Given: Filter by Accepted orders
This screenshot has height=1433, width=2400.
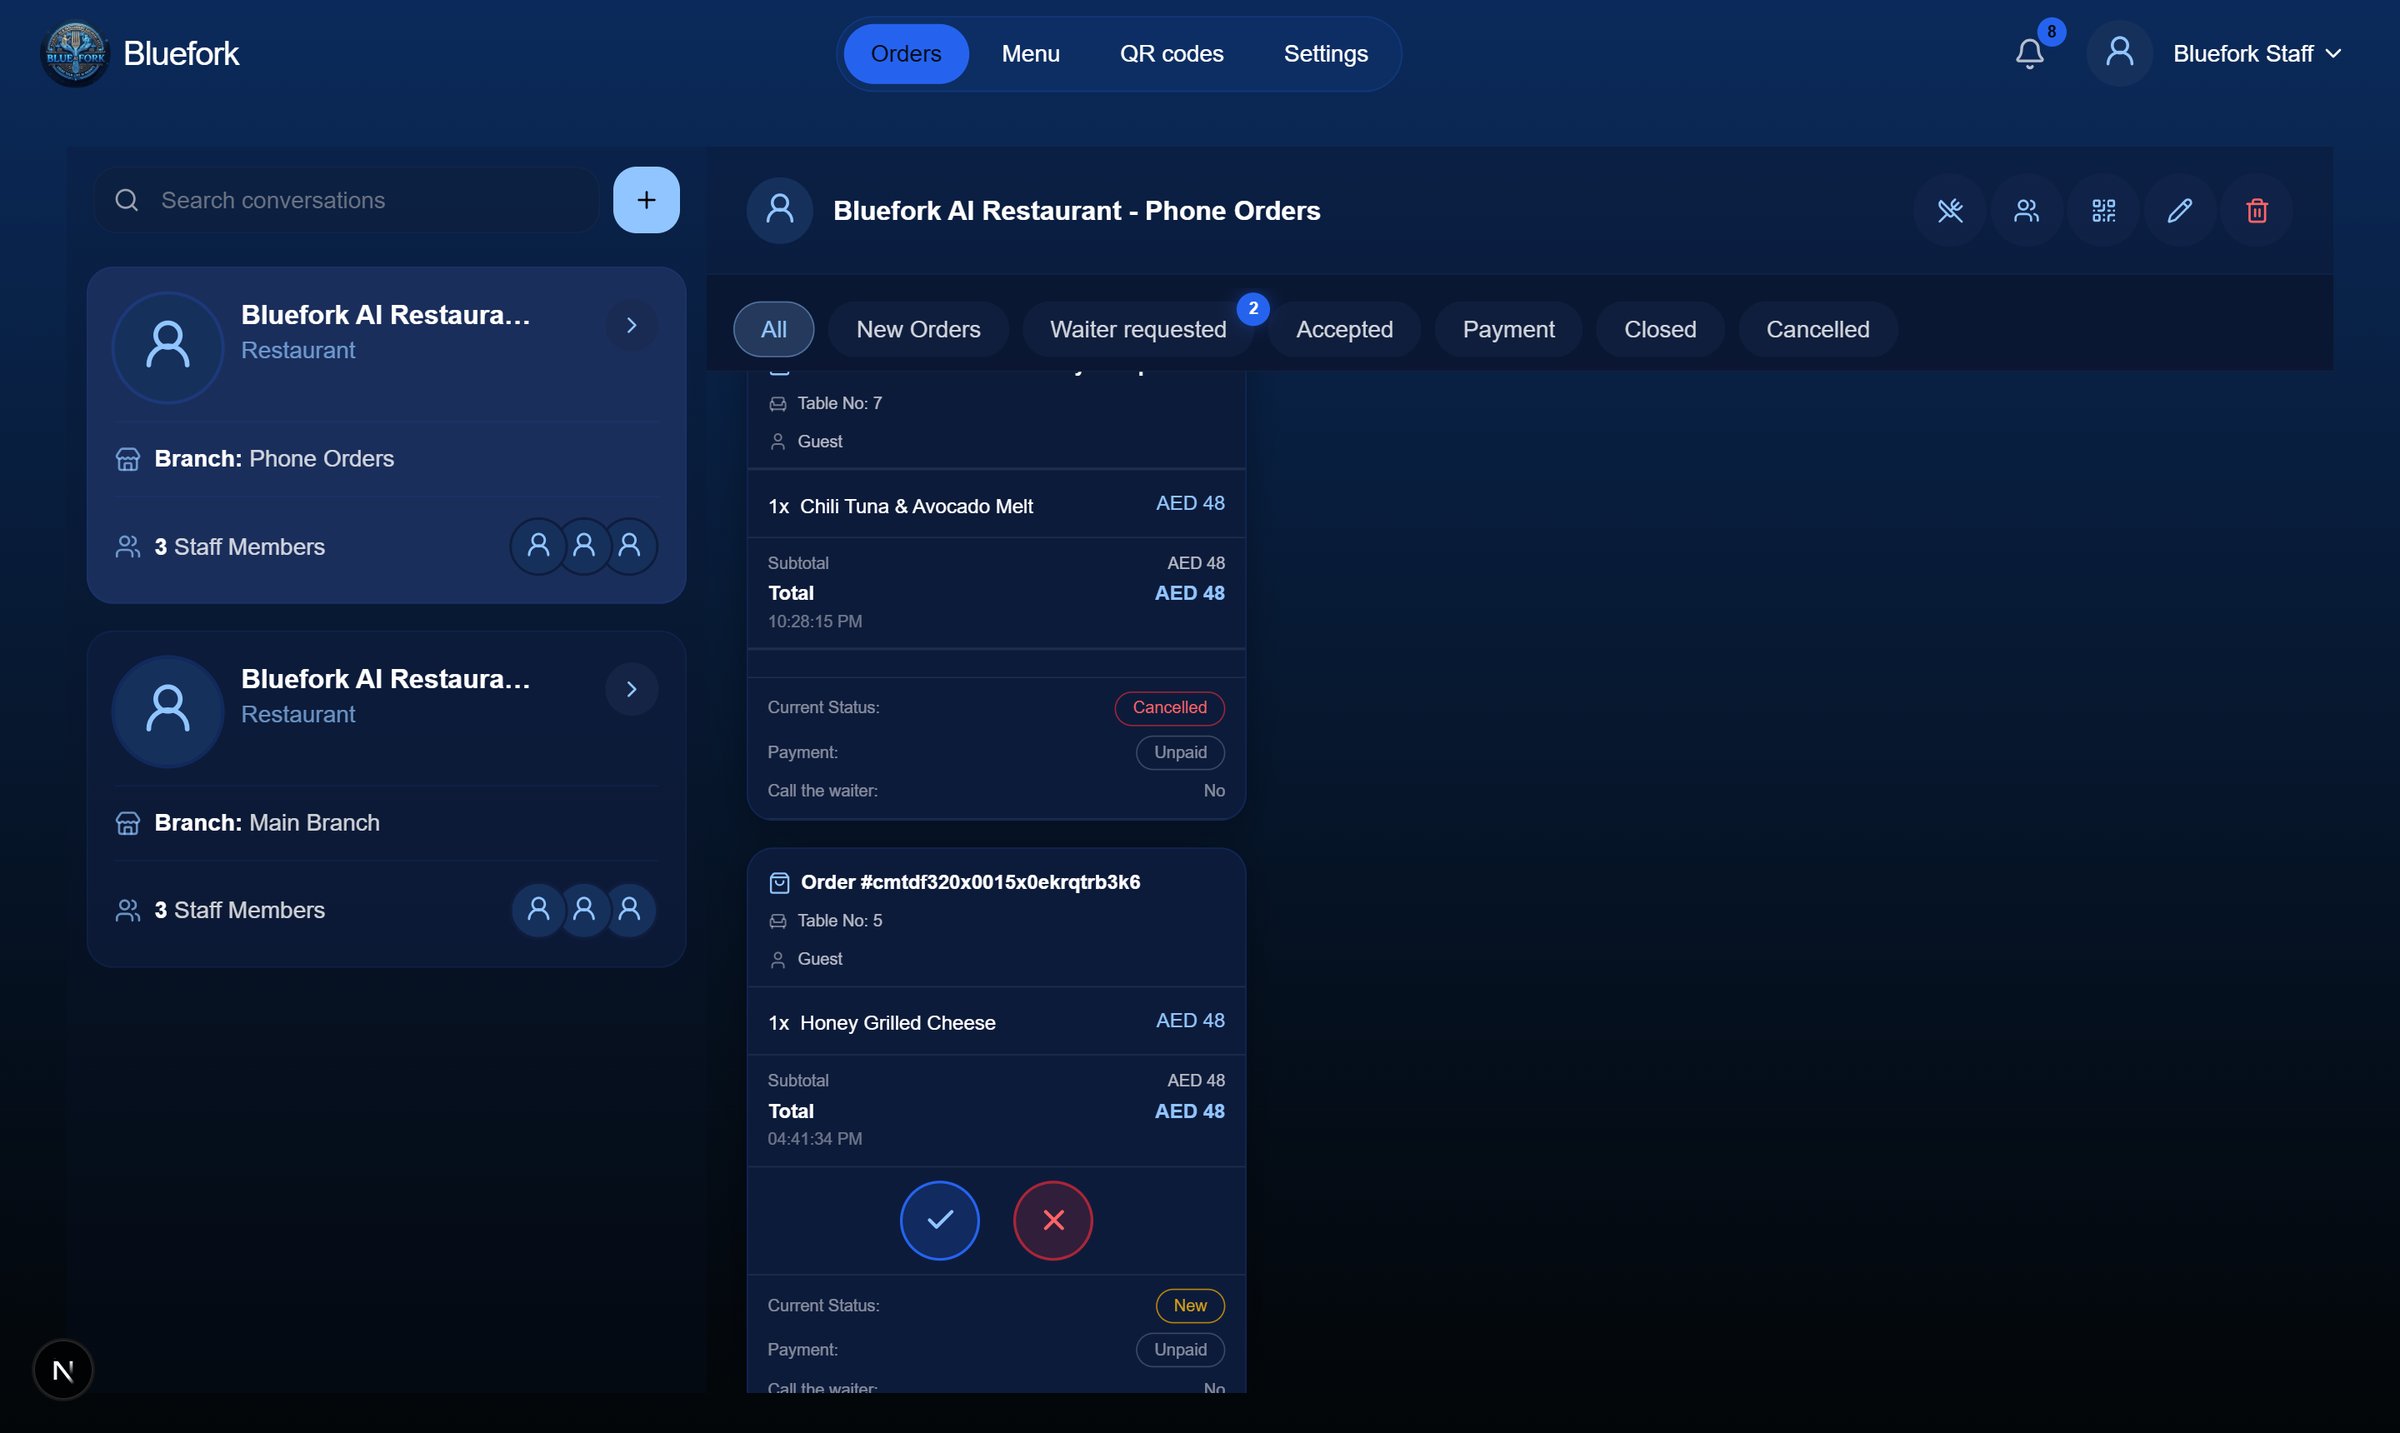Looking at the screenshot, I should pyautogui.click(x=1344, y=329).
